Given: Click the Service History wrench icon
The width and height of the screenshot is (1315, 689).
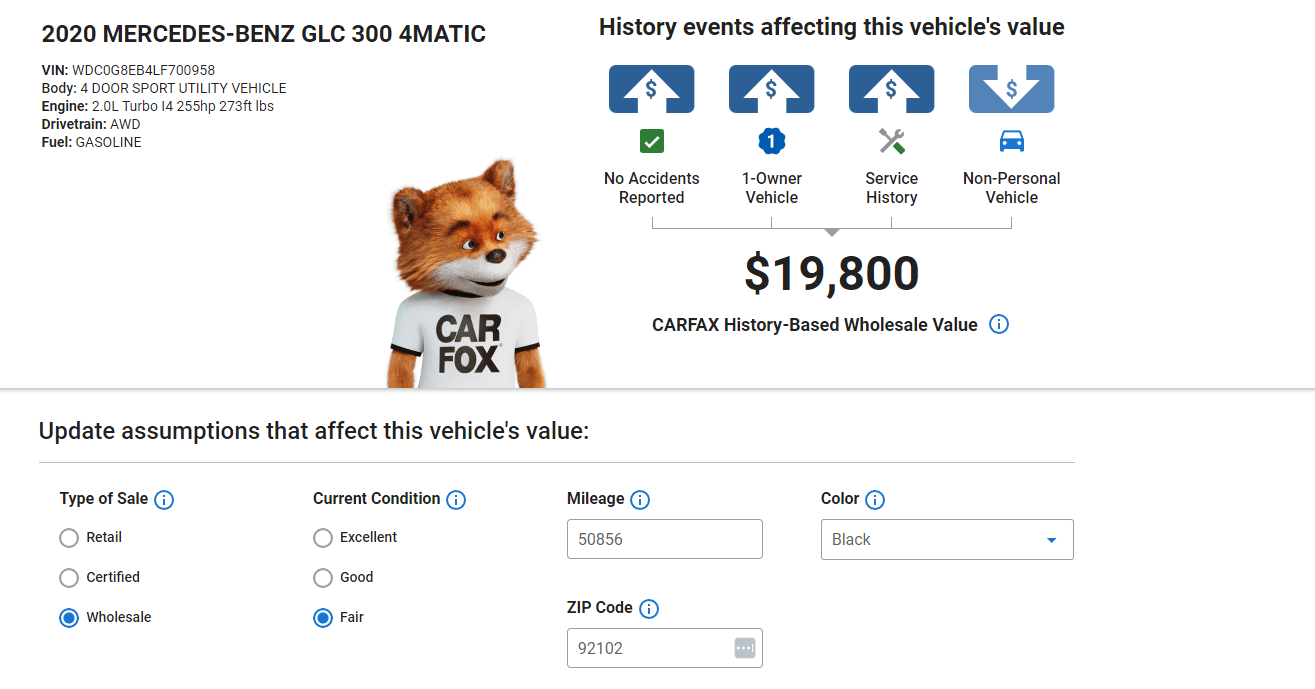Looking at the screenshot, I should pos(891,141).
